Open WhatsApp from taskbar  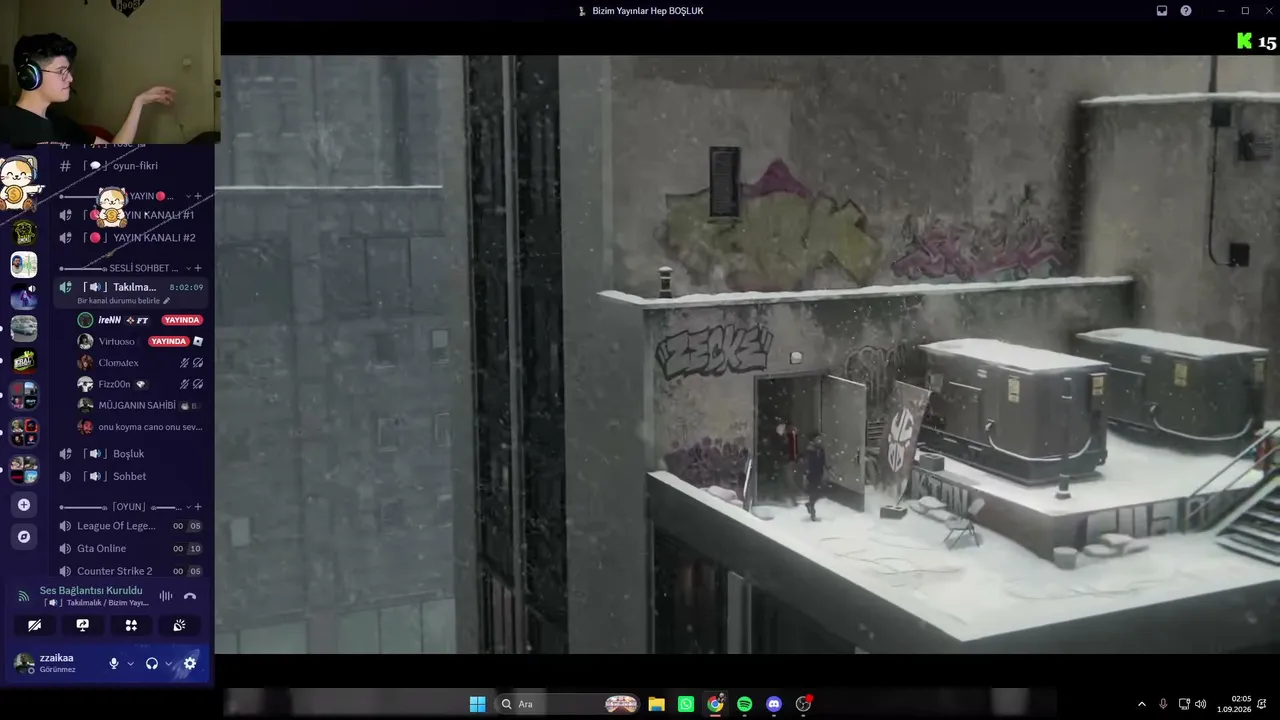[685, 704]
